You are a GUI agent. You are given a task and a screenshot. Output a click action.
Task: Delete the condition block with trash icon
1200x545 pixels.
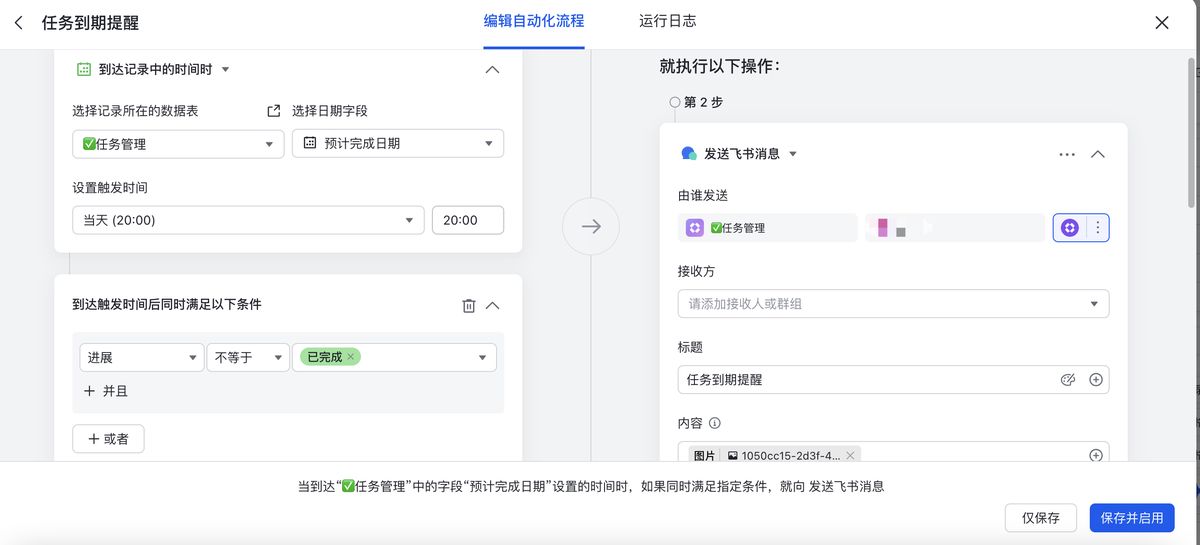[468, 306]
